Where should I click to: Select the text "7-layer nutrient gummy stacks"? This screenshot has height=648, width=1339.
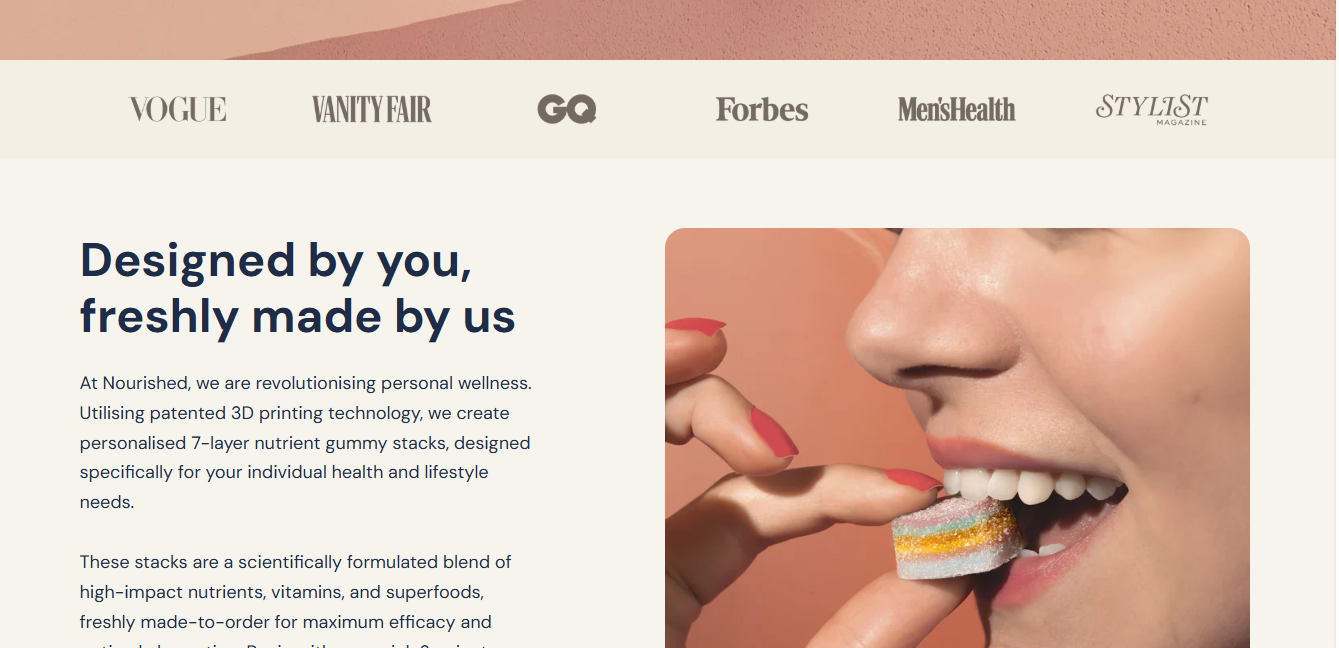(x=319, y=443)
